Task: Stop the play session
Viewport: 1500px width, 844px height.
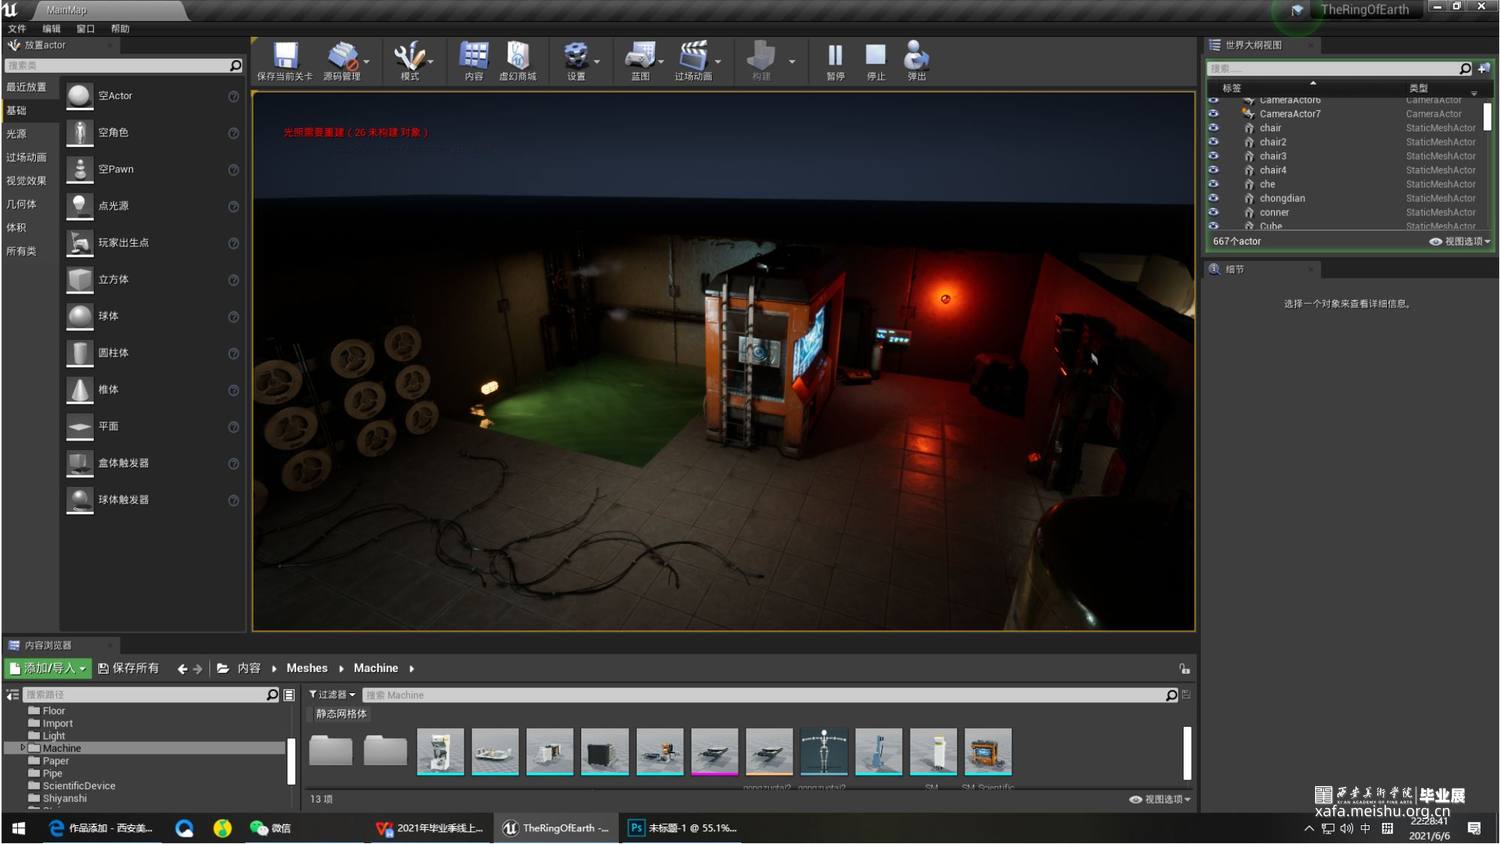Action: coord(876,56)
